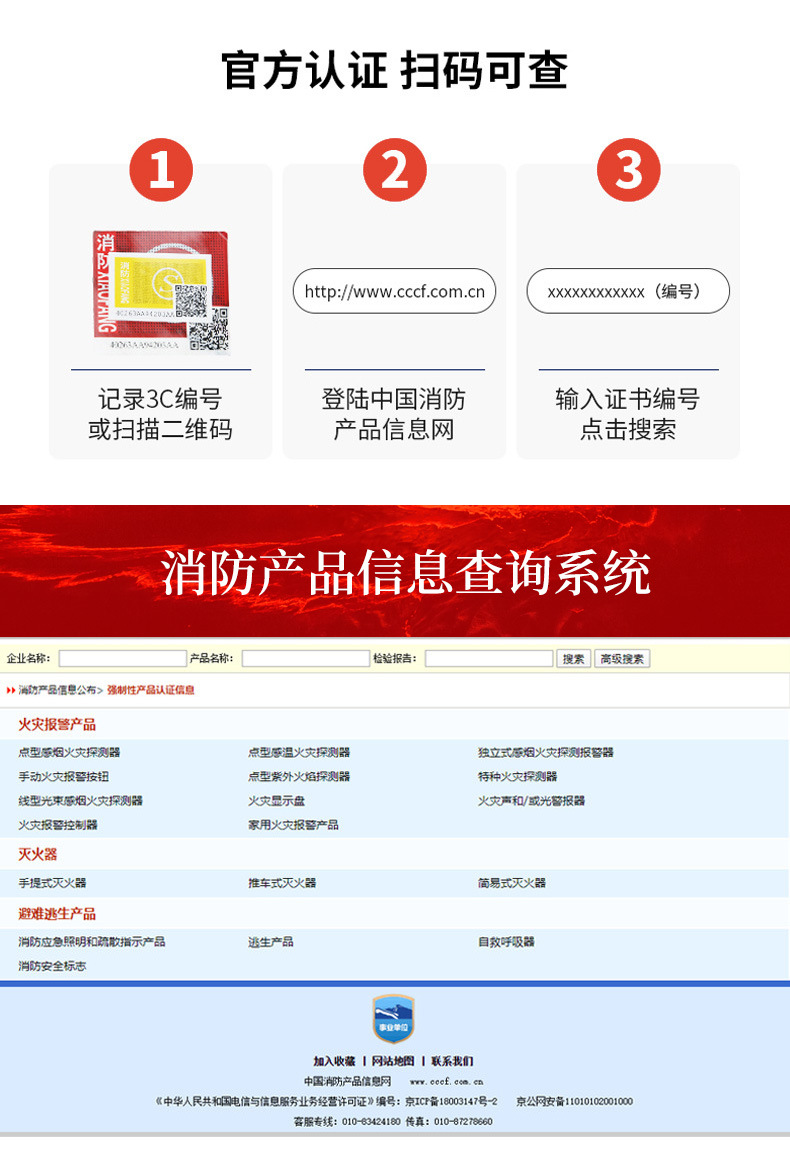Screen dimensions: 790x1168
Task: Click 输入证书编号 点击搜索 caption
Action: coord(628,414)
